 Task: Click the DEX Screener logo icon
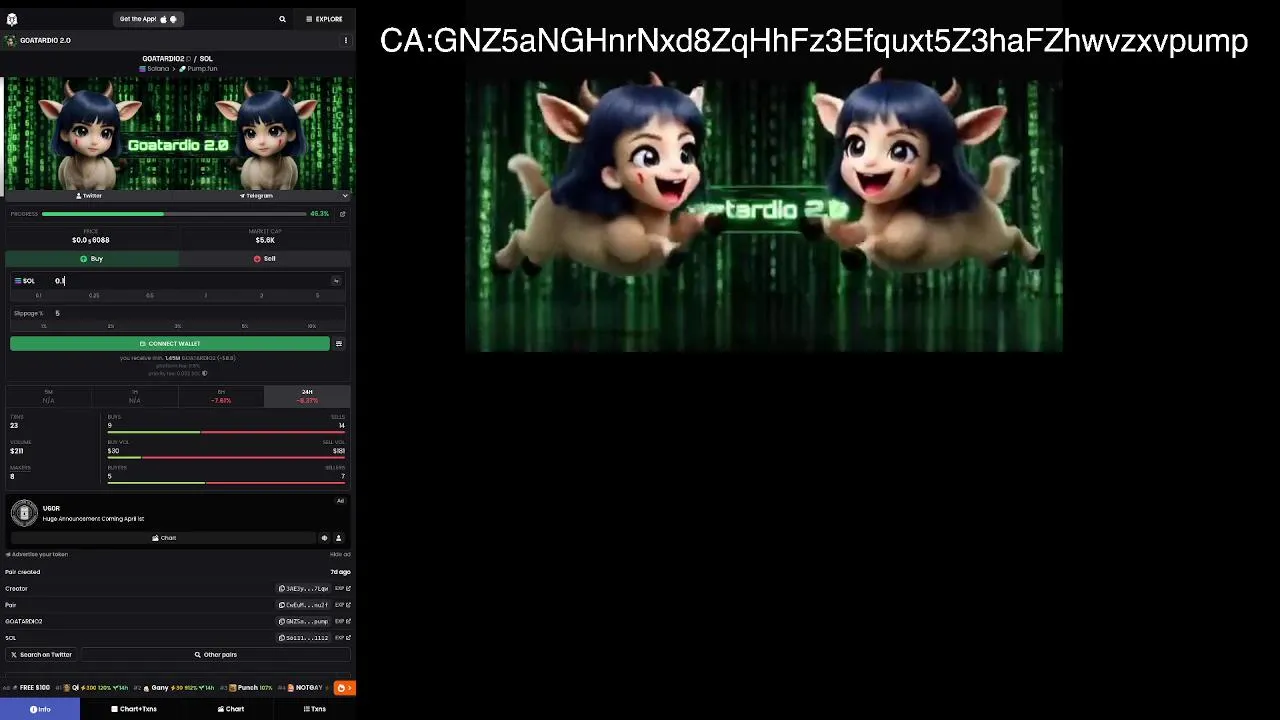coord(12,19)
